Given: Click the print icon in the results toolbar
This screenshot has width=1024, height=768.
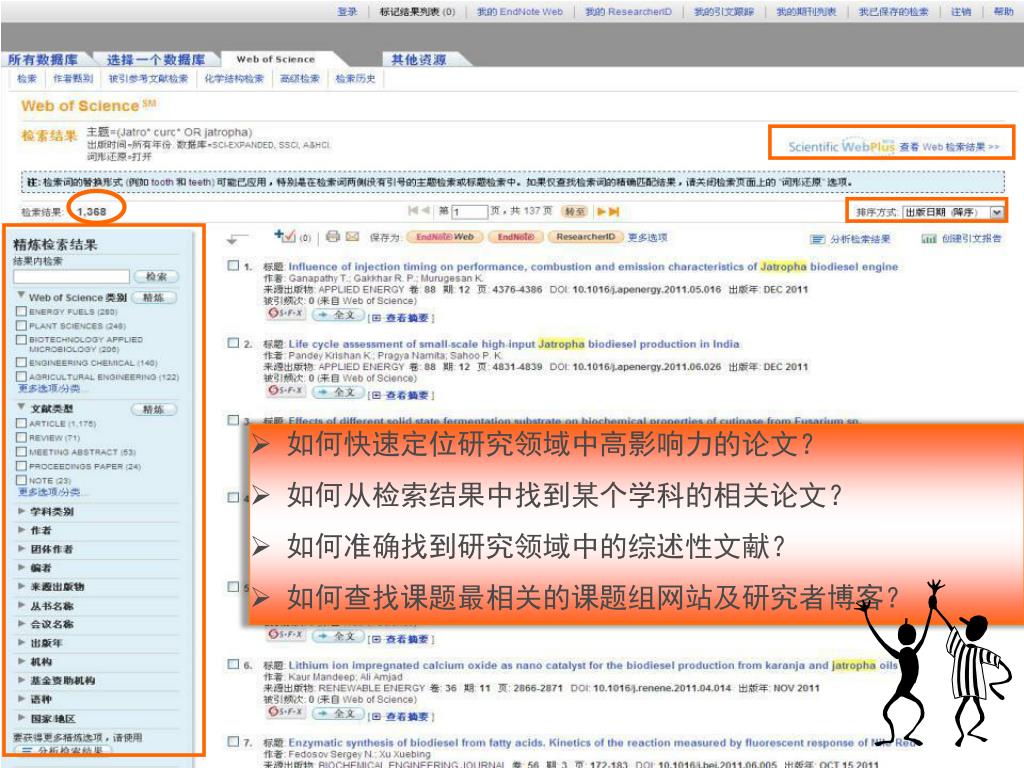Looking at the screenshot, I should tap(333, 236).
